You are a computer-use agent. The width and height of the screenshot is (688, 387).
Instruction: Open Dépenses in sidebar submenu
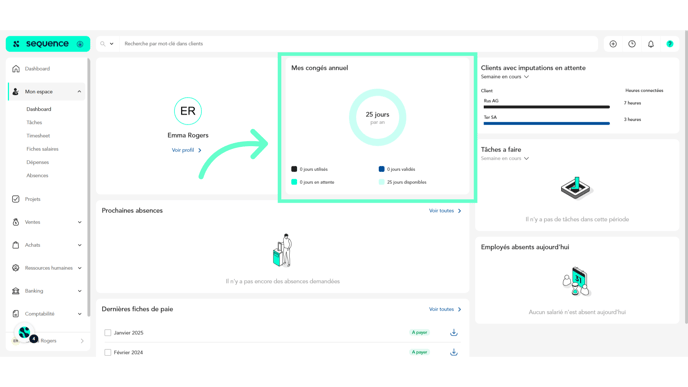(37, 162)
